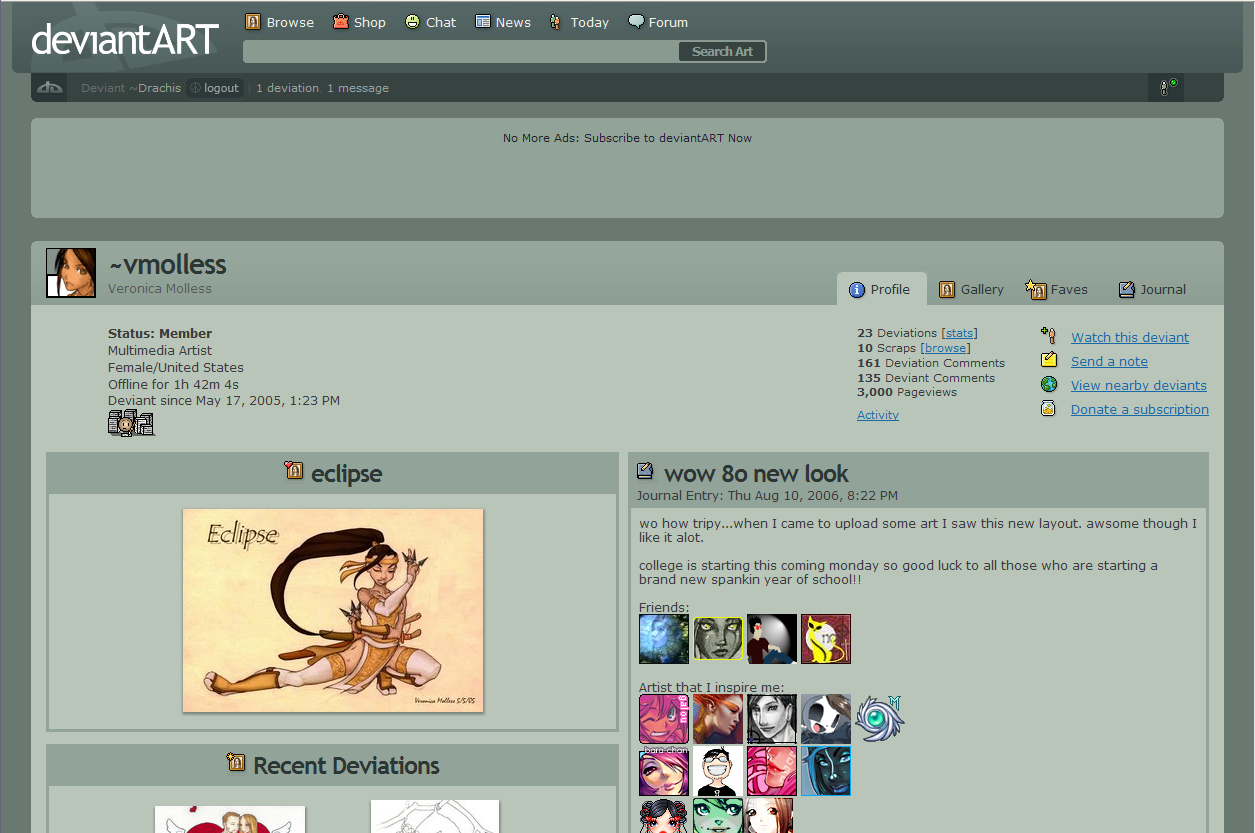
Task: Follow the Activity link
Action: coord(877,415)
